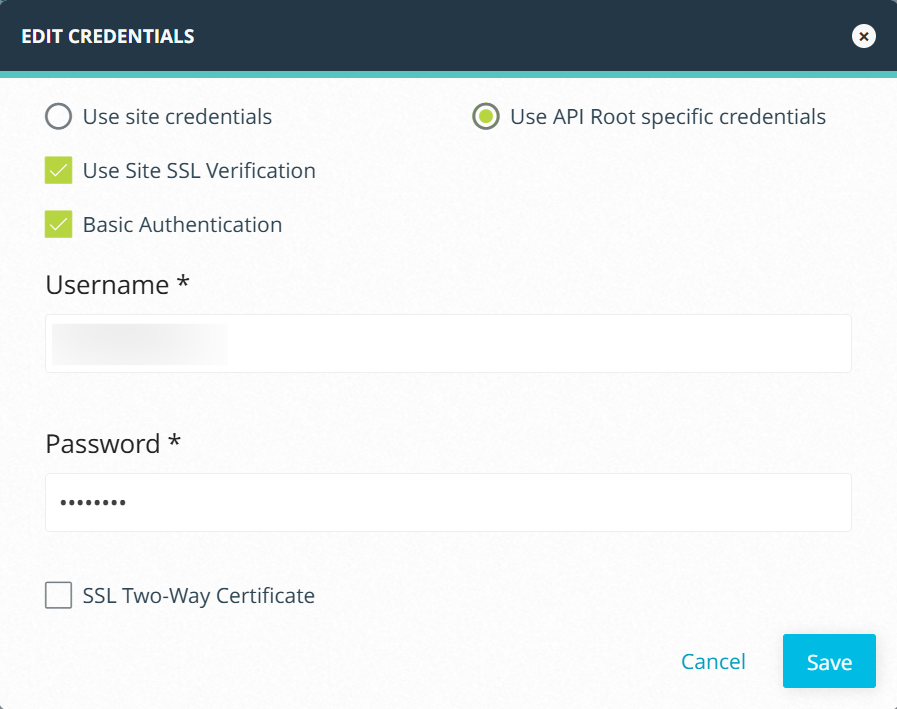The height and width of the screenshot is (709, 897).
Task: Click inside the Password input field
Action: click(x=448, y=502)
